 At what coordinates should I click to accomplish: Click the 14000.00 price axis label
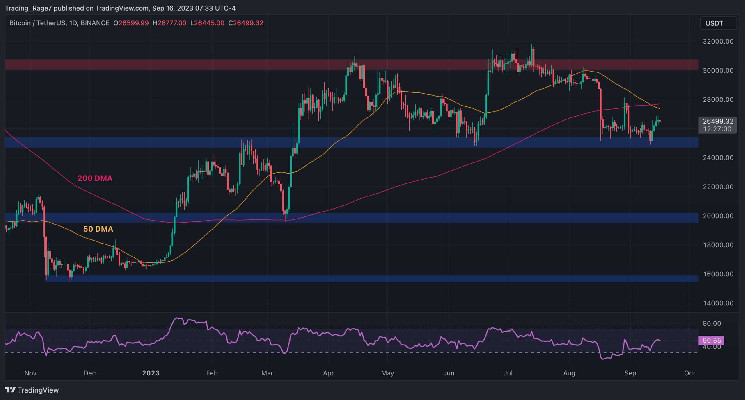(x=717, y=303)
